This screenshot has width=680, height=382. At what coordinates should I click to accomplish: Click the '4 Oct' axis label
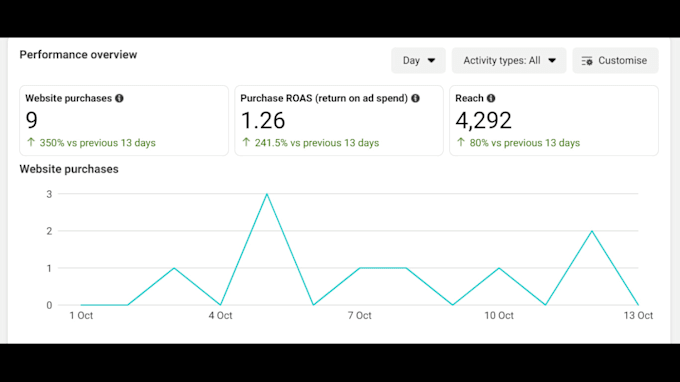[x=220, y=316]
